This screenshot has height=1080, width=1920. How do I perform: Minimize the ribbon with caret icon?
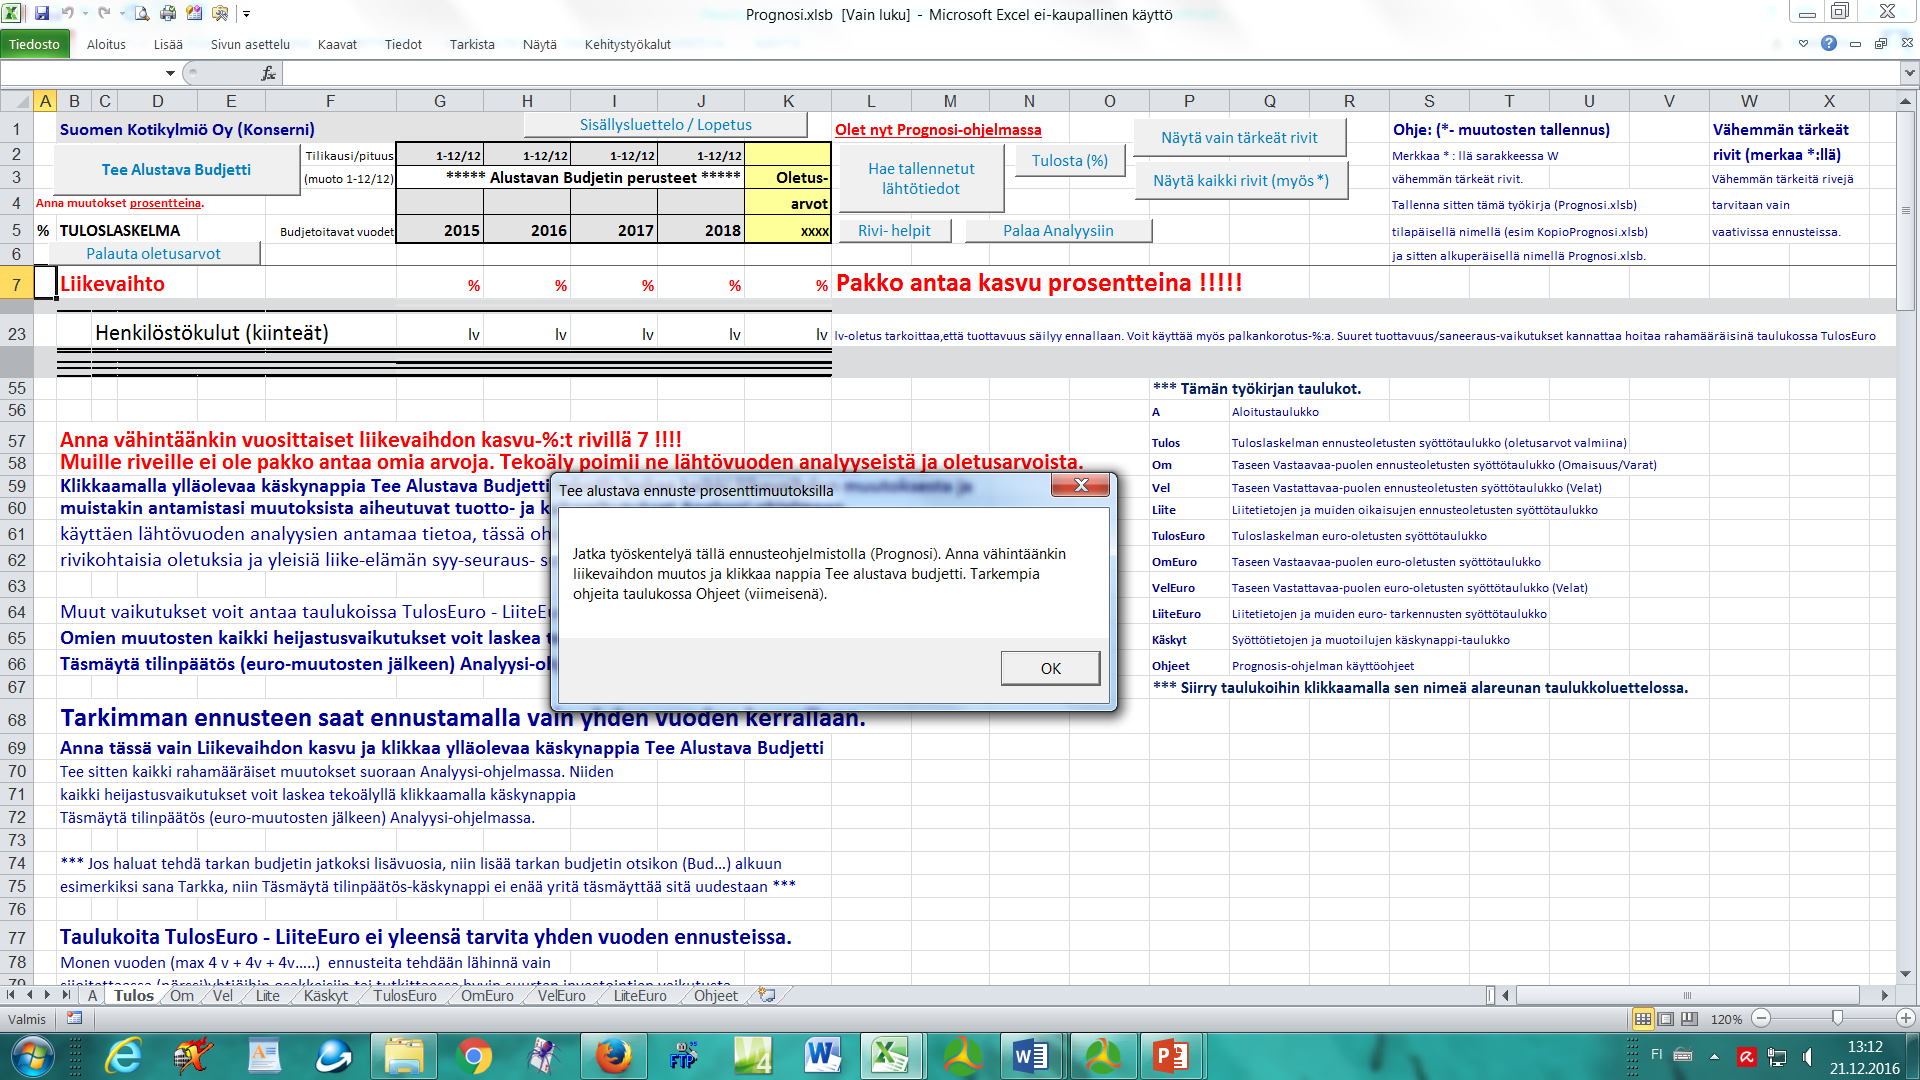pos(1803,43)
